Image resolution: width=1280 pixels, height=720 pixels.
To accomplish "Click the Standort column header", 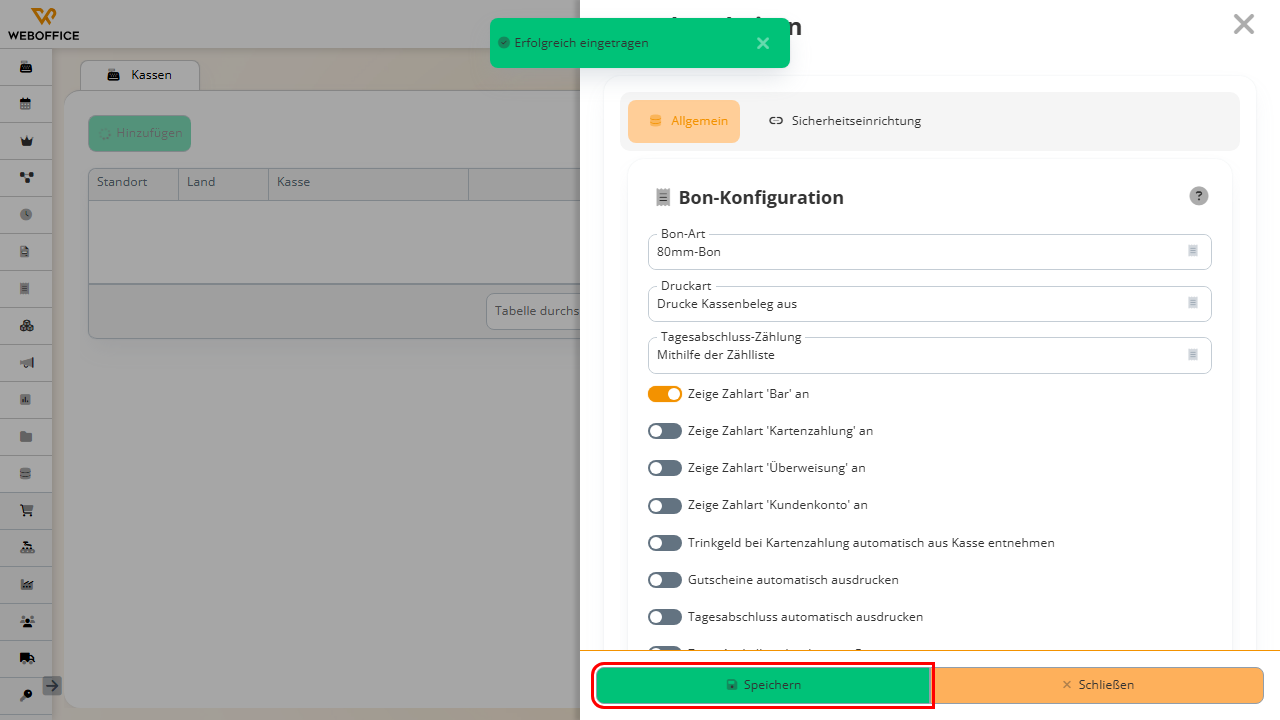I will pos(133,184).
